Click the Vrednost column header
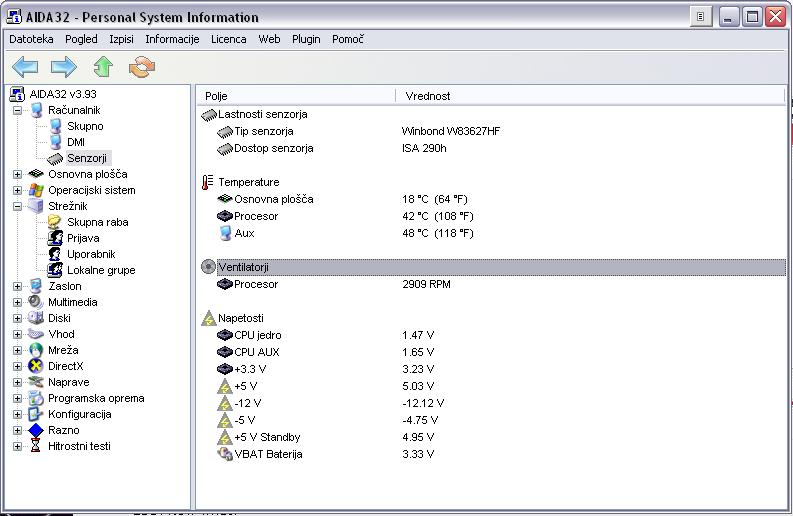 point(590,96)
